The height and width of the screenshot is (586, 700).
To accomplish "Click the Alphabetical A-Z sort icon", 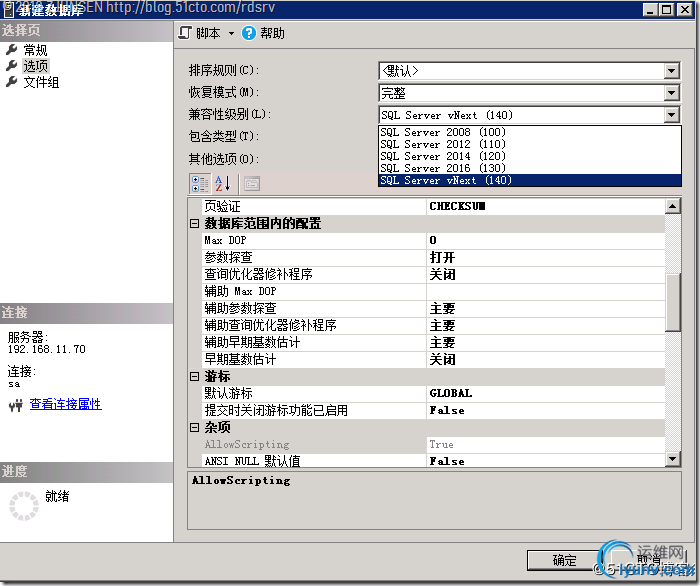I will pyautogui.click(x=222, y=183).
